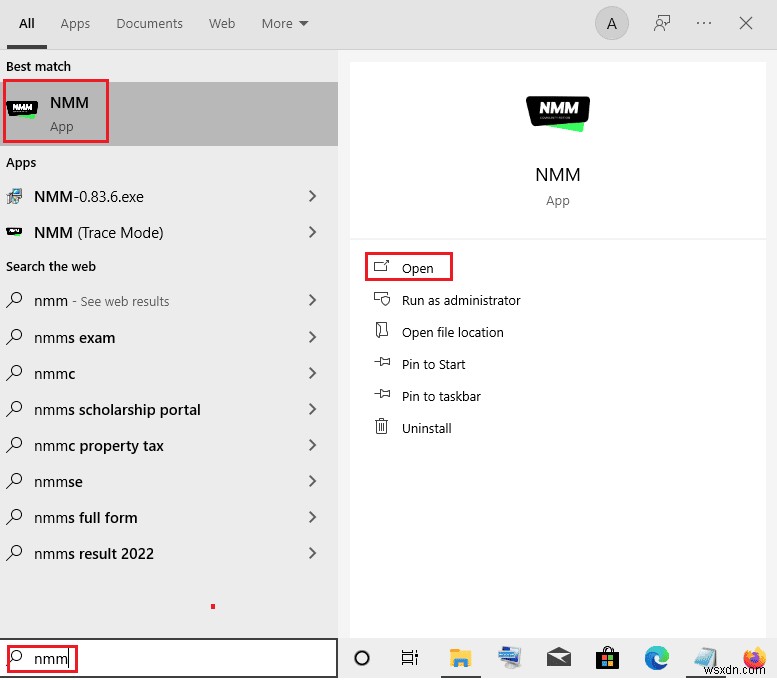The height and width of the screenshot is (680, 777).
Task: Click the search box magnifier icon
Action: (x=16, y=658)
